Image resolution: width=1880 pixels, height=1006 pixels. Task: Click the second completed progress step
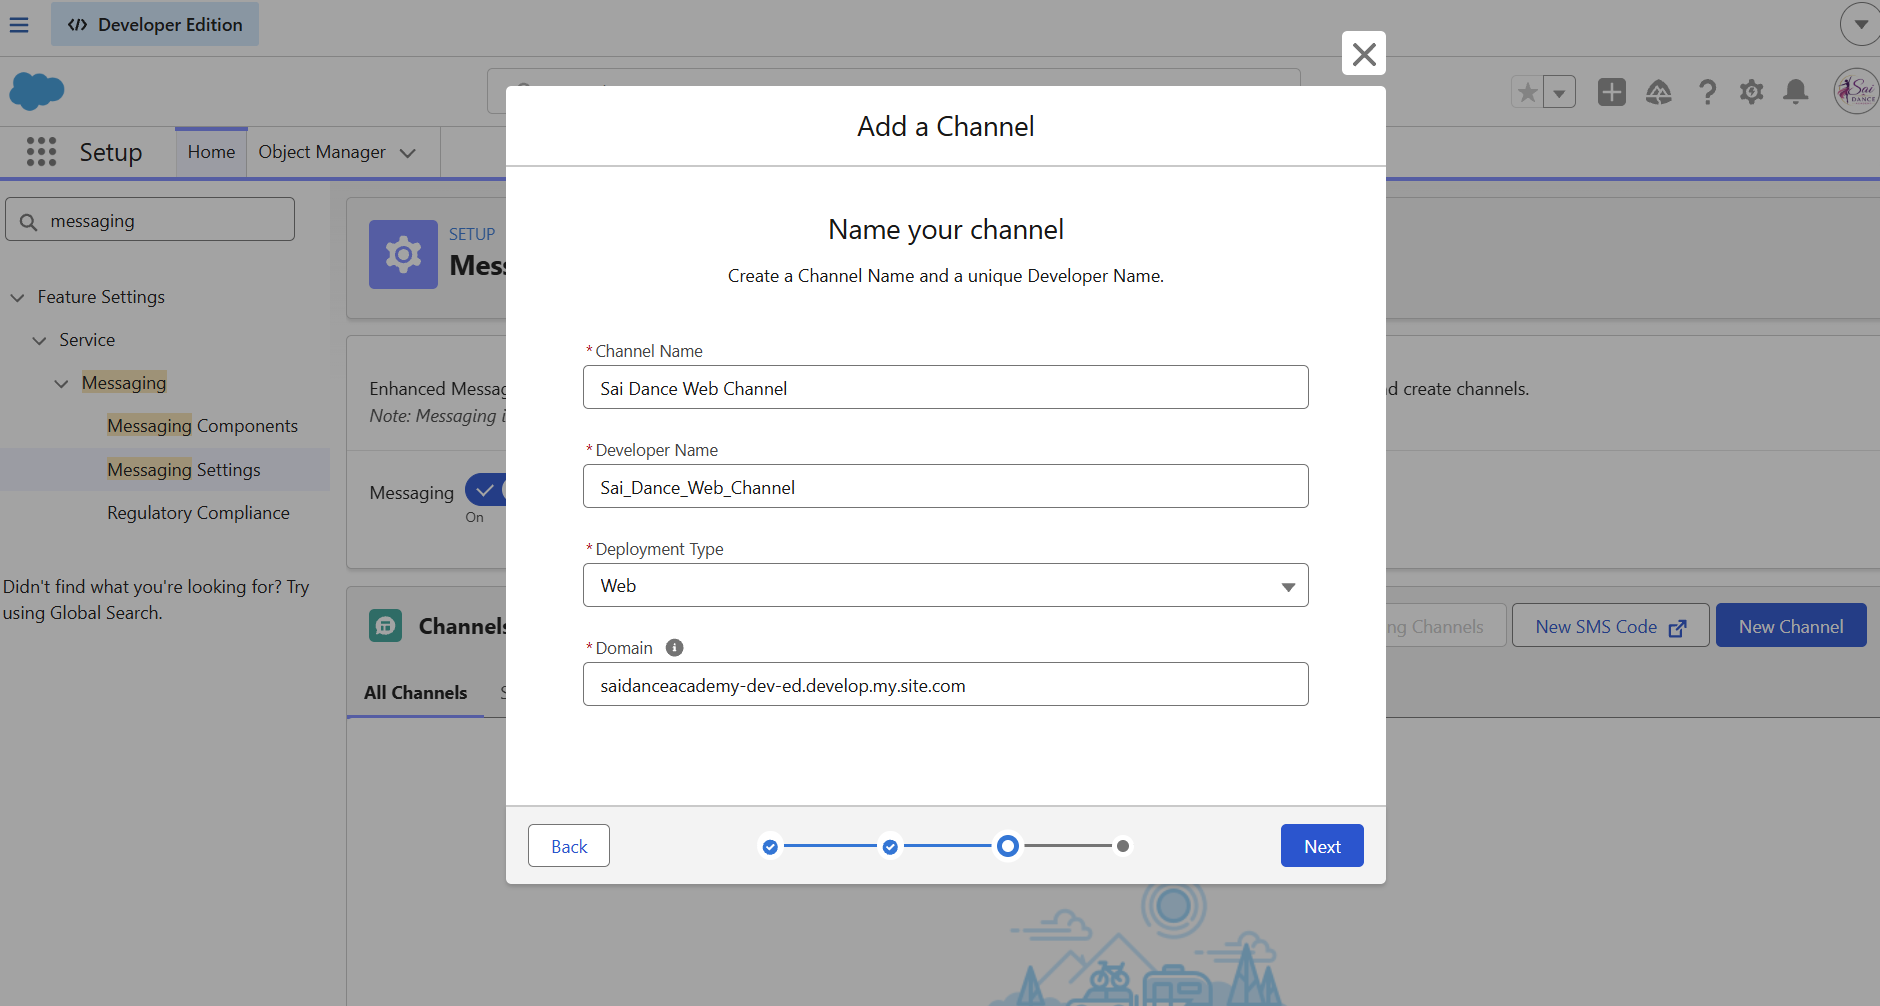(x=890, y=847)
